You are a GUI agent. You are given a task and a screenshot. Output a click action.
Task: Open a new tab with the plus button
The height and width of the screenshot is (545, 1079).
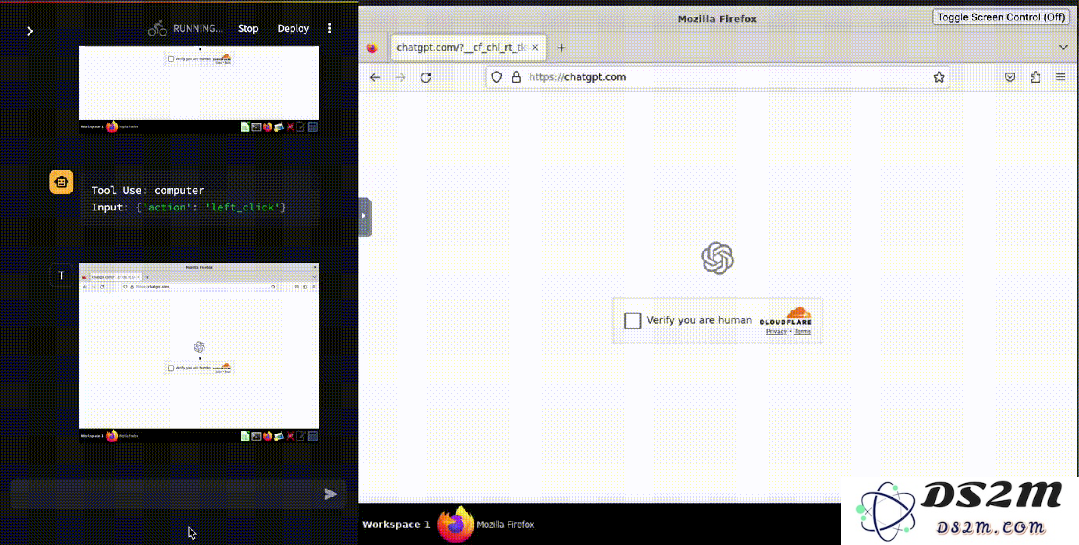pyautogui.click(x=561, y=47)
